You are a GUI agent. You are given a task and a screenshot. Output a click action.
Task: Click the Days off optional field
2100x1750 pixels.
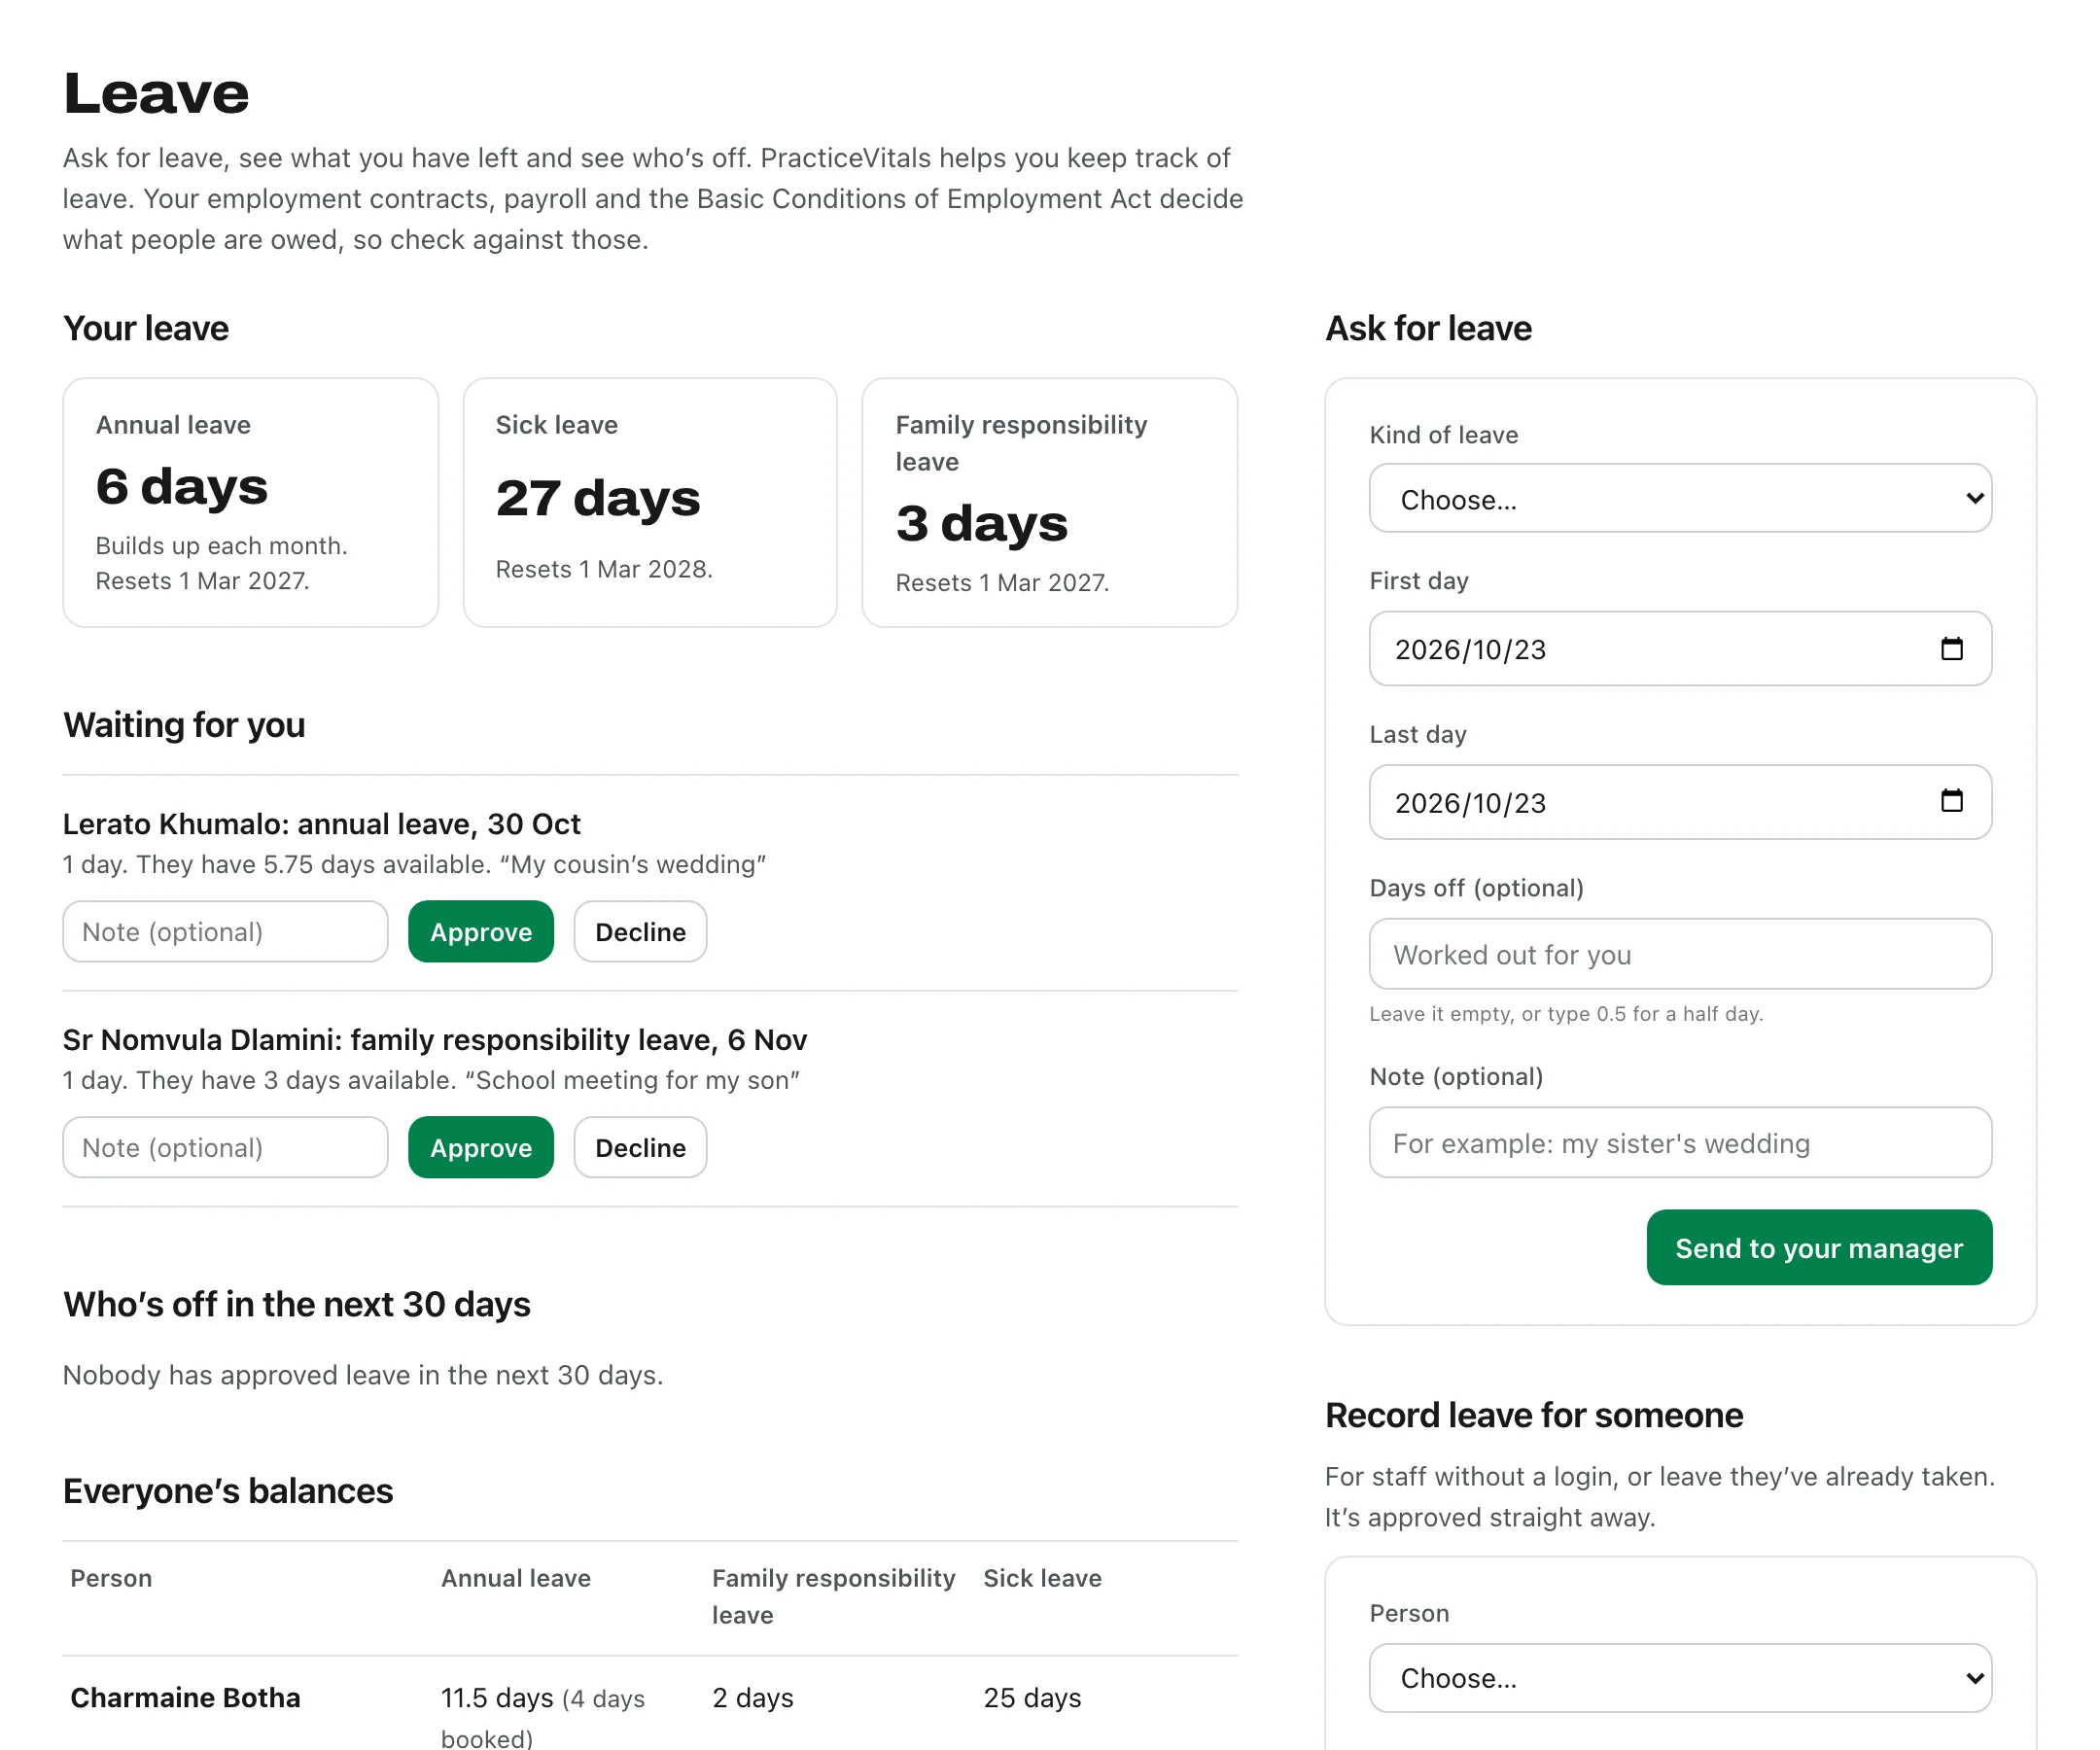coord(1680,954)
